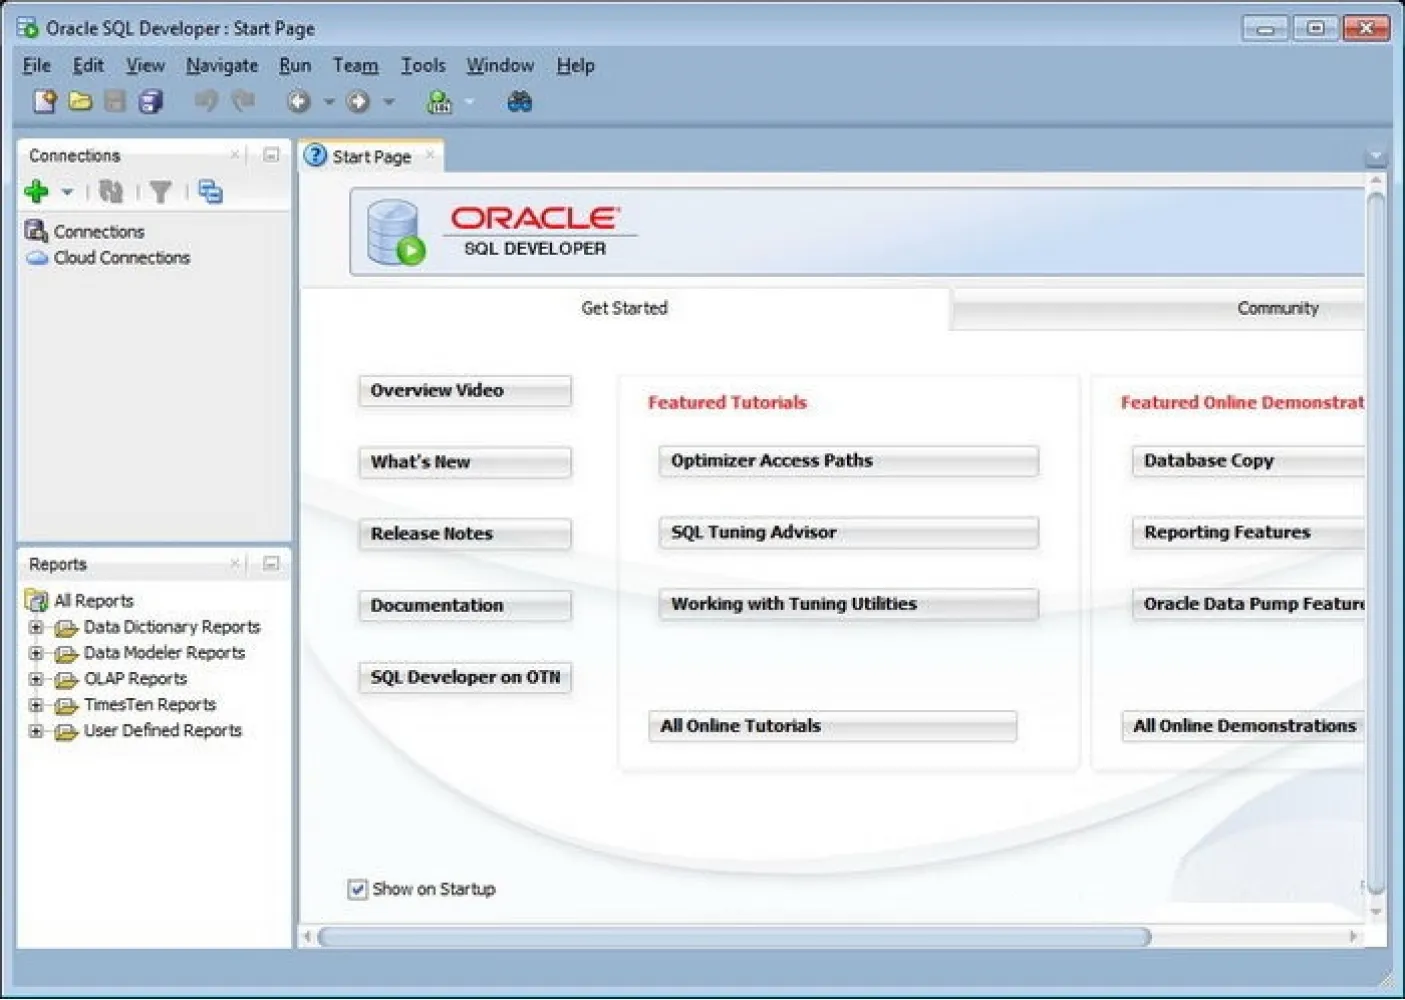Close the Reports panel with its X
The width and height of the screenshot is (1405, 1000).
[235, 564]
